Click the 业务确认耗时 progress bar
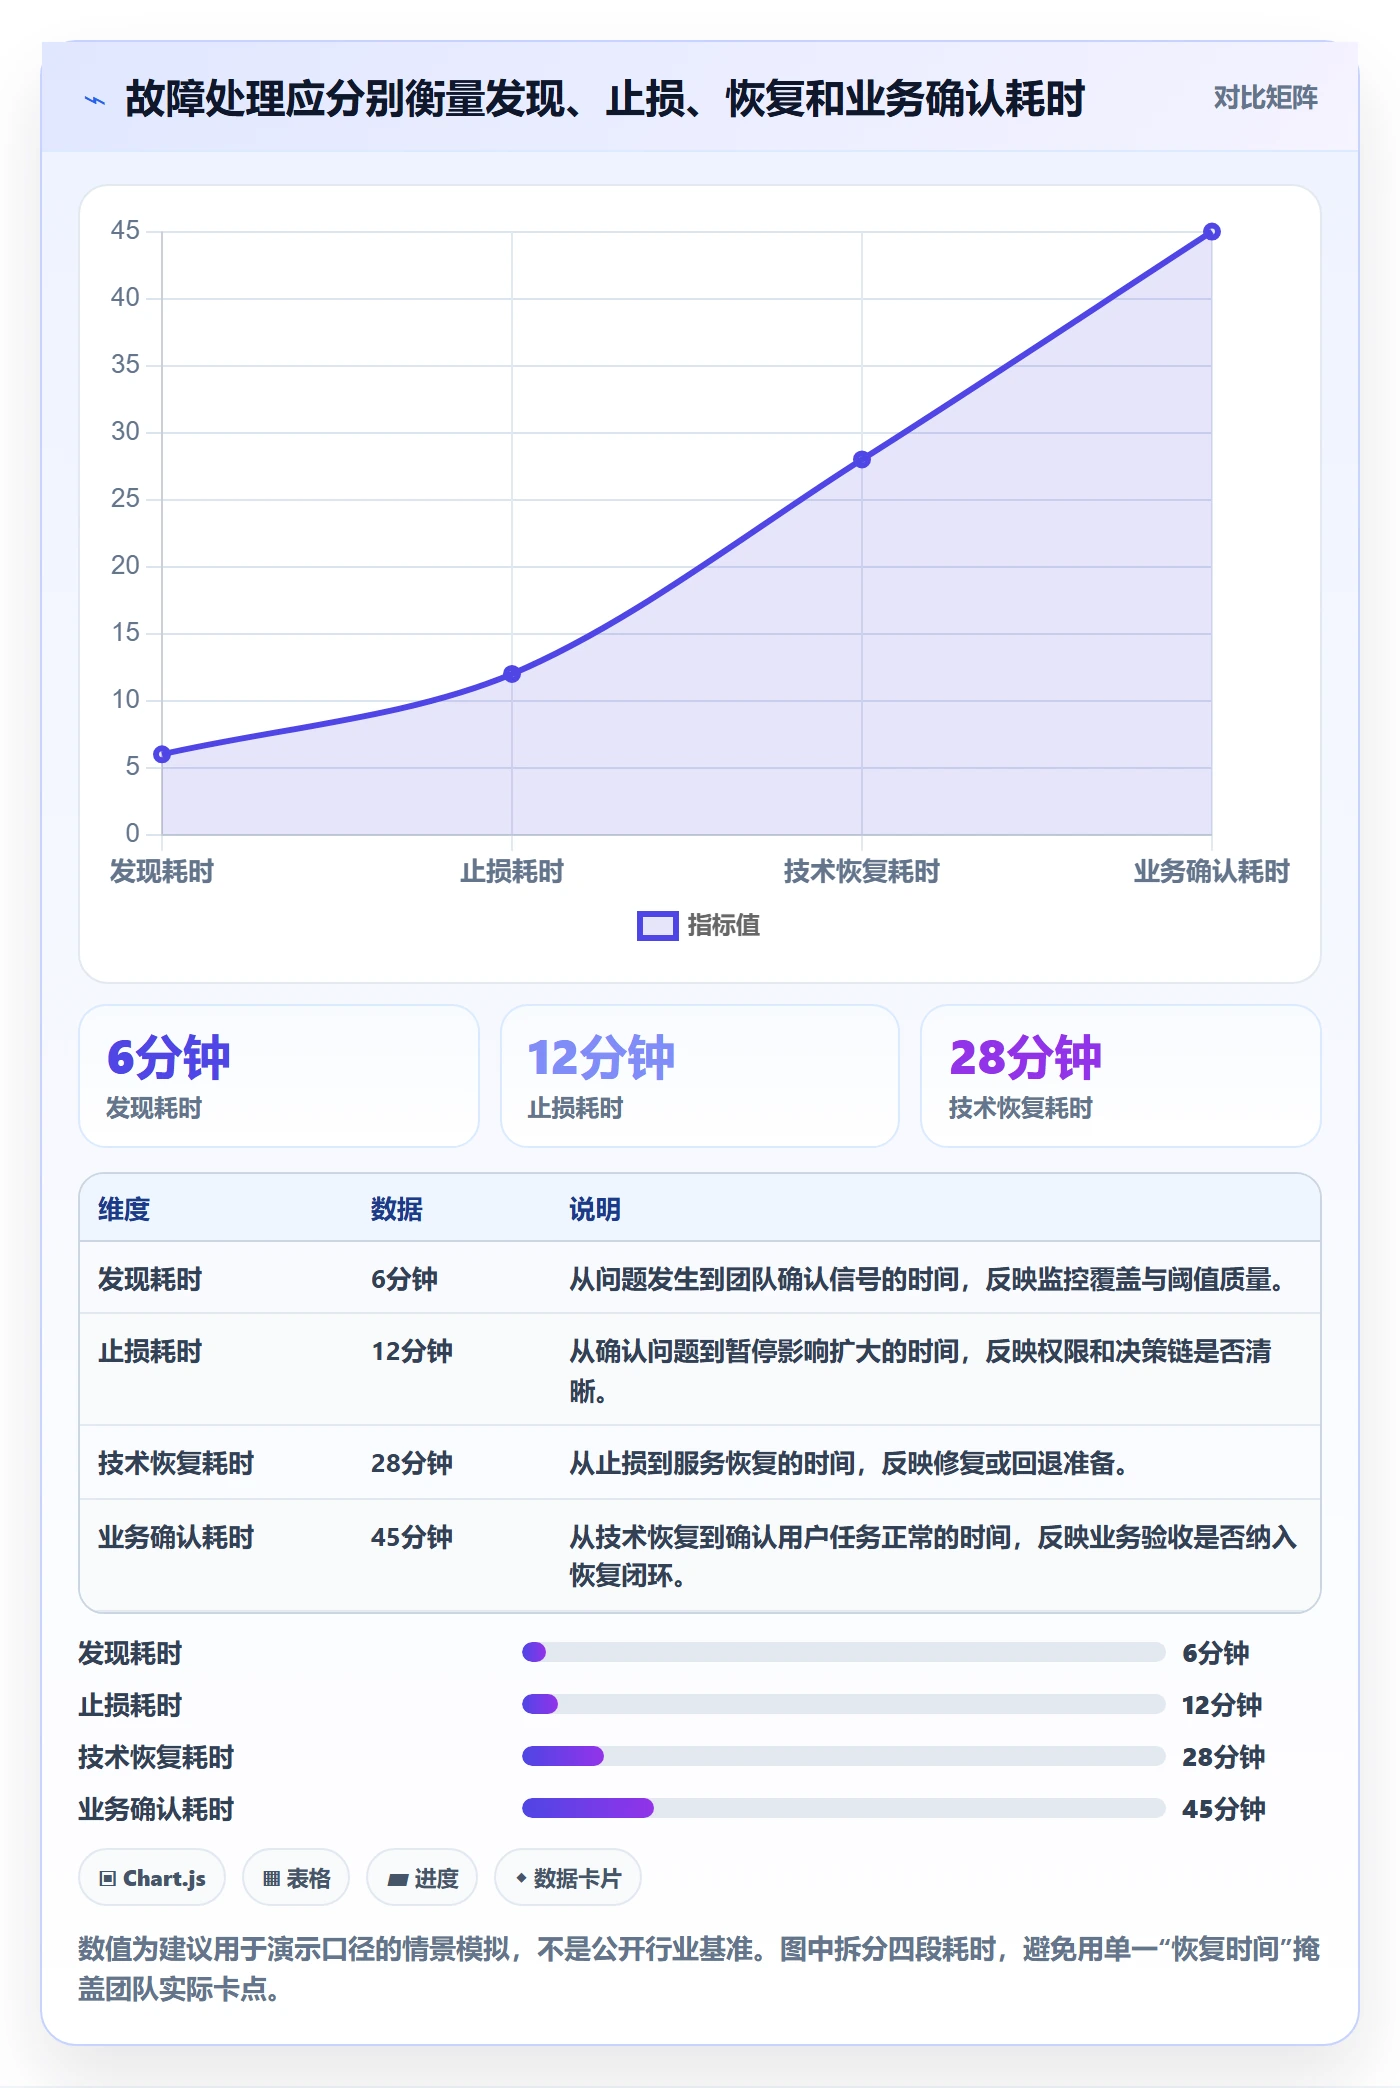 (x=844, y=1808)
